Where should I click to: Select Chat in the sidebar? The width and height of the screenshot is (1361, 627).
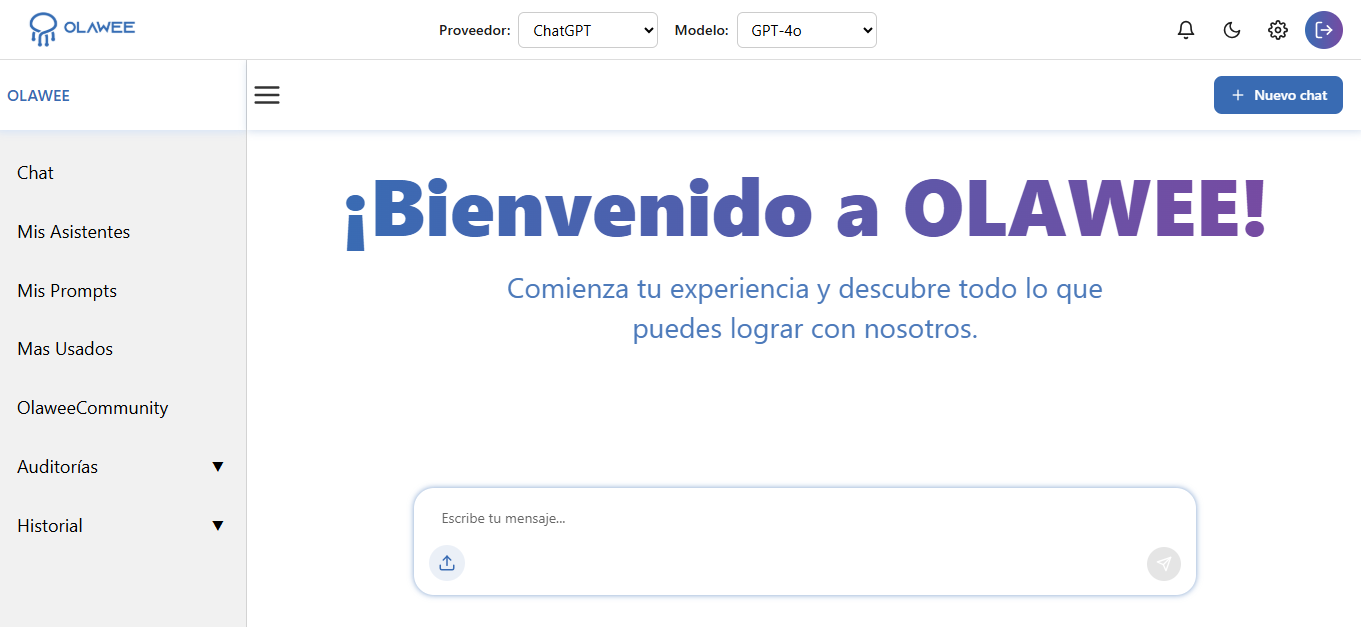point(36,173)
